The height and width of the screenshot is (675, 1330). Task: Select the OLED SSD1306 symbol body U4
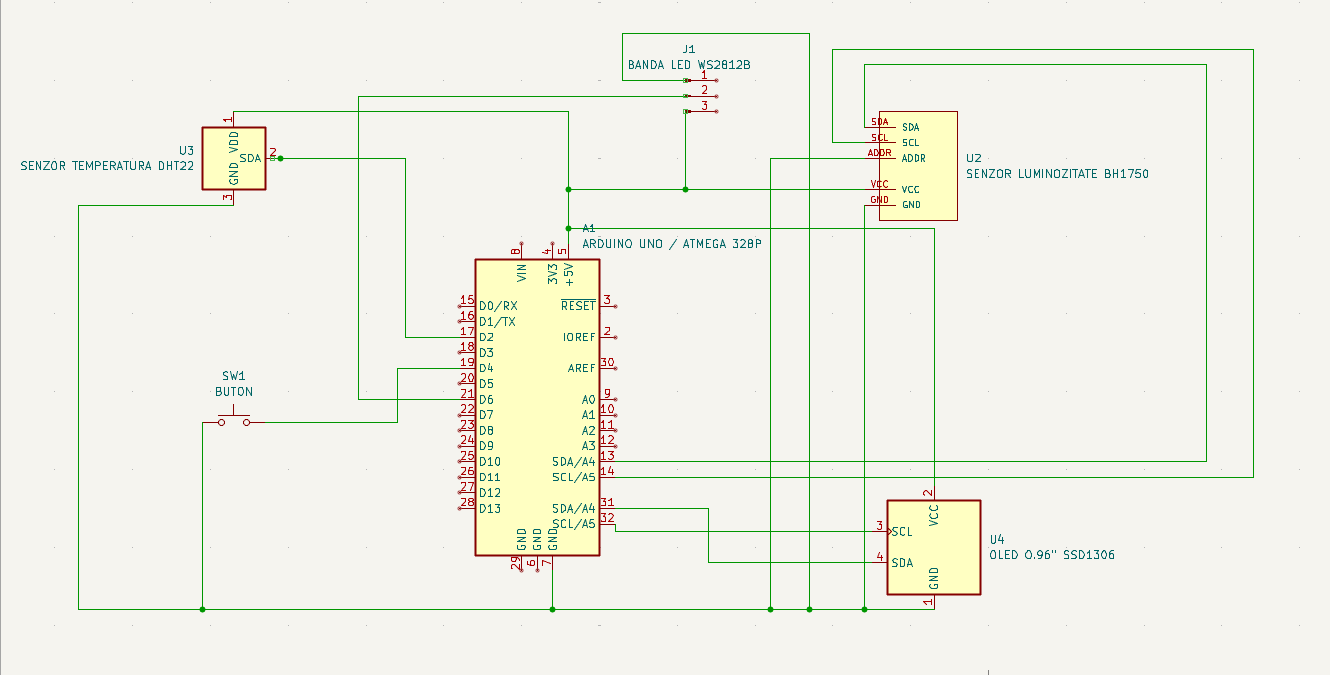point(934,547)
